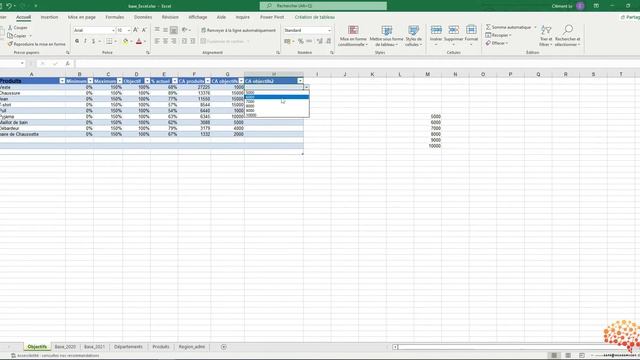The height and width of the screenshot is (360, 640).
Task: Open the Standard number format dropdown
Action: 329,31
